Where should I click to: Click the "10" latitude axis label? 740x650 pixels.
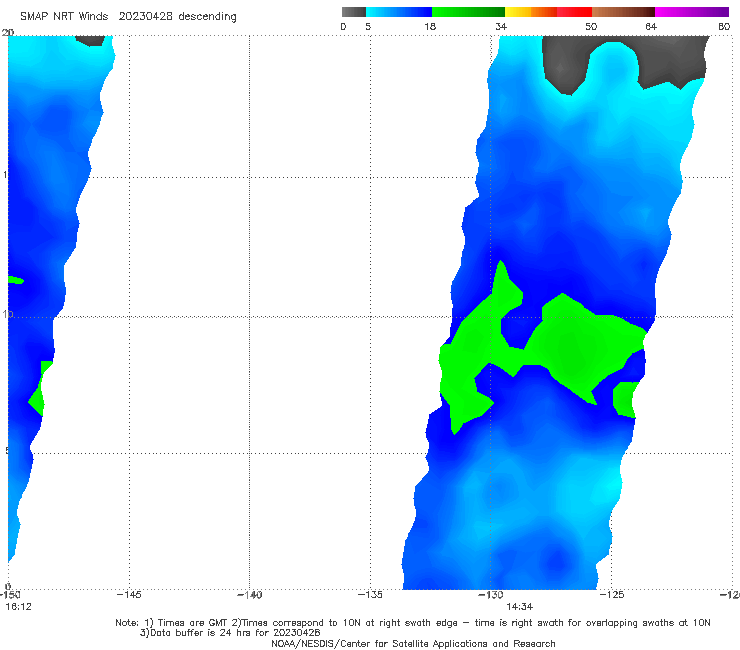tap(7, 314)
